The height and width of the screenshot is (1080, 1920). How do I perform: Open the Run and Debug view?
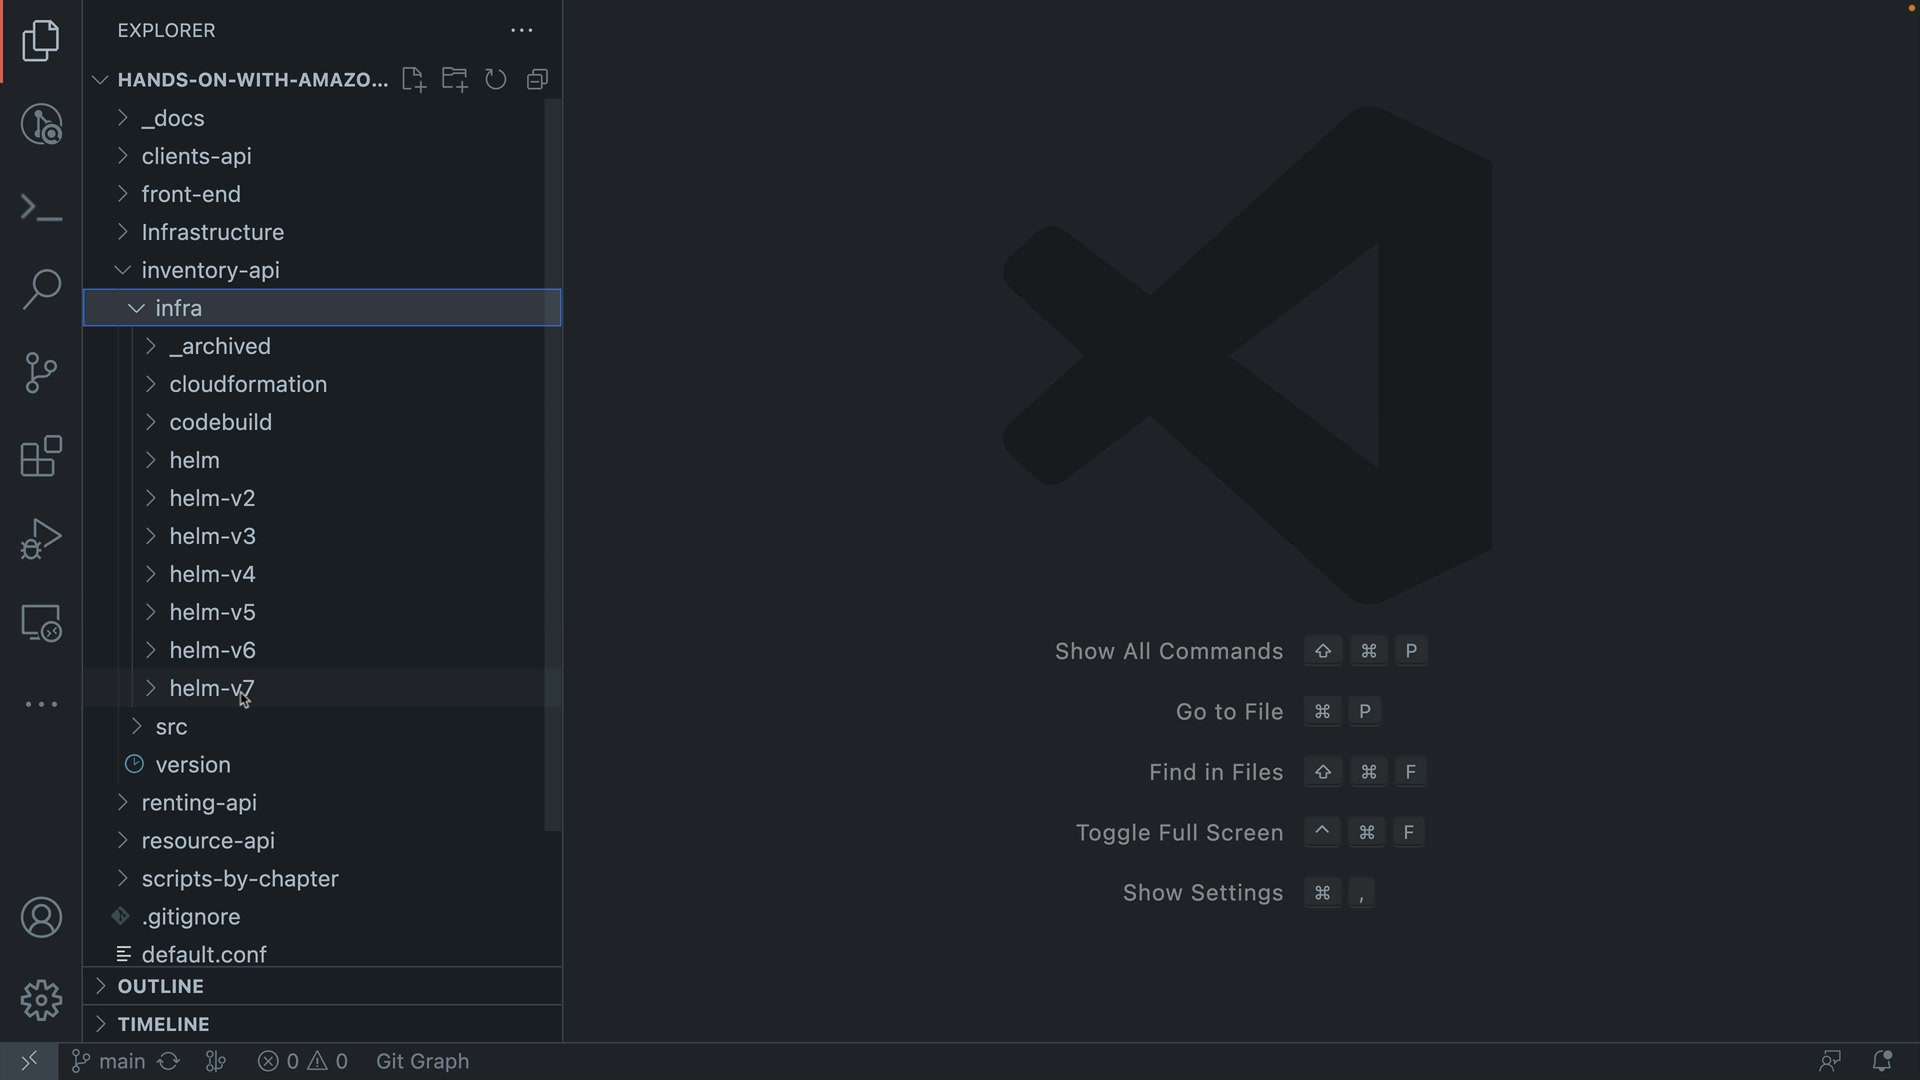click(41, 539)
